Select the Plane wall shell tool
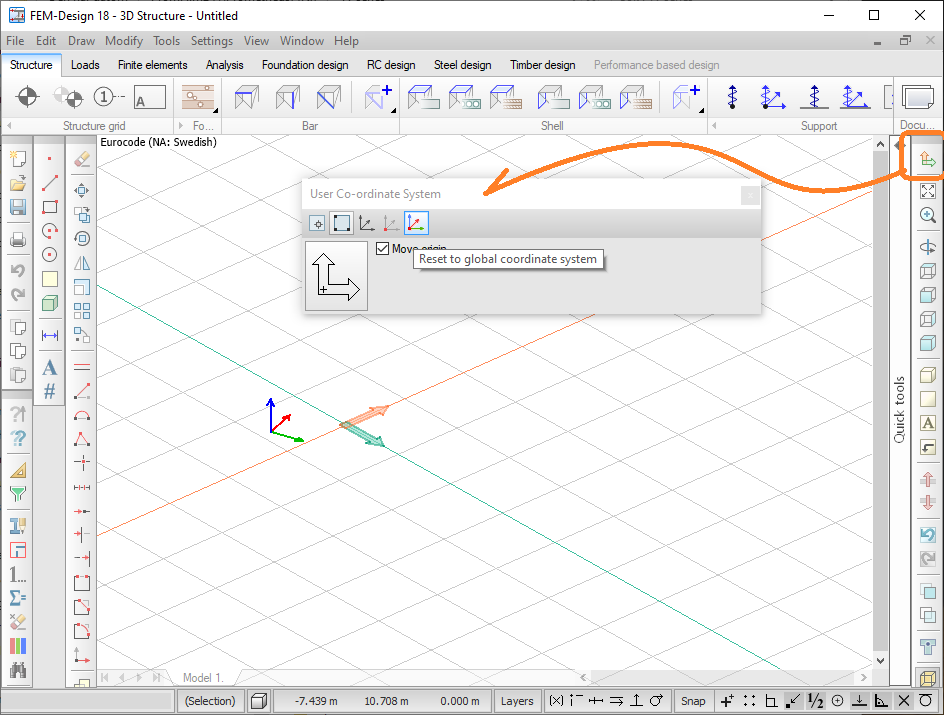The image size is (944, 715). [552, 97]
